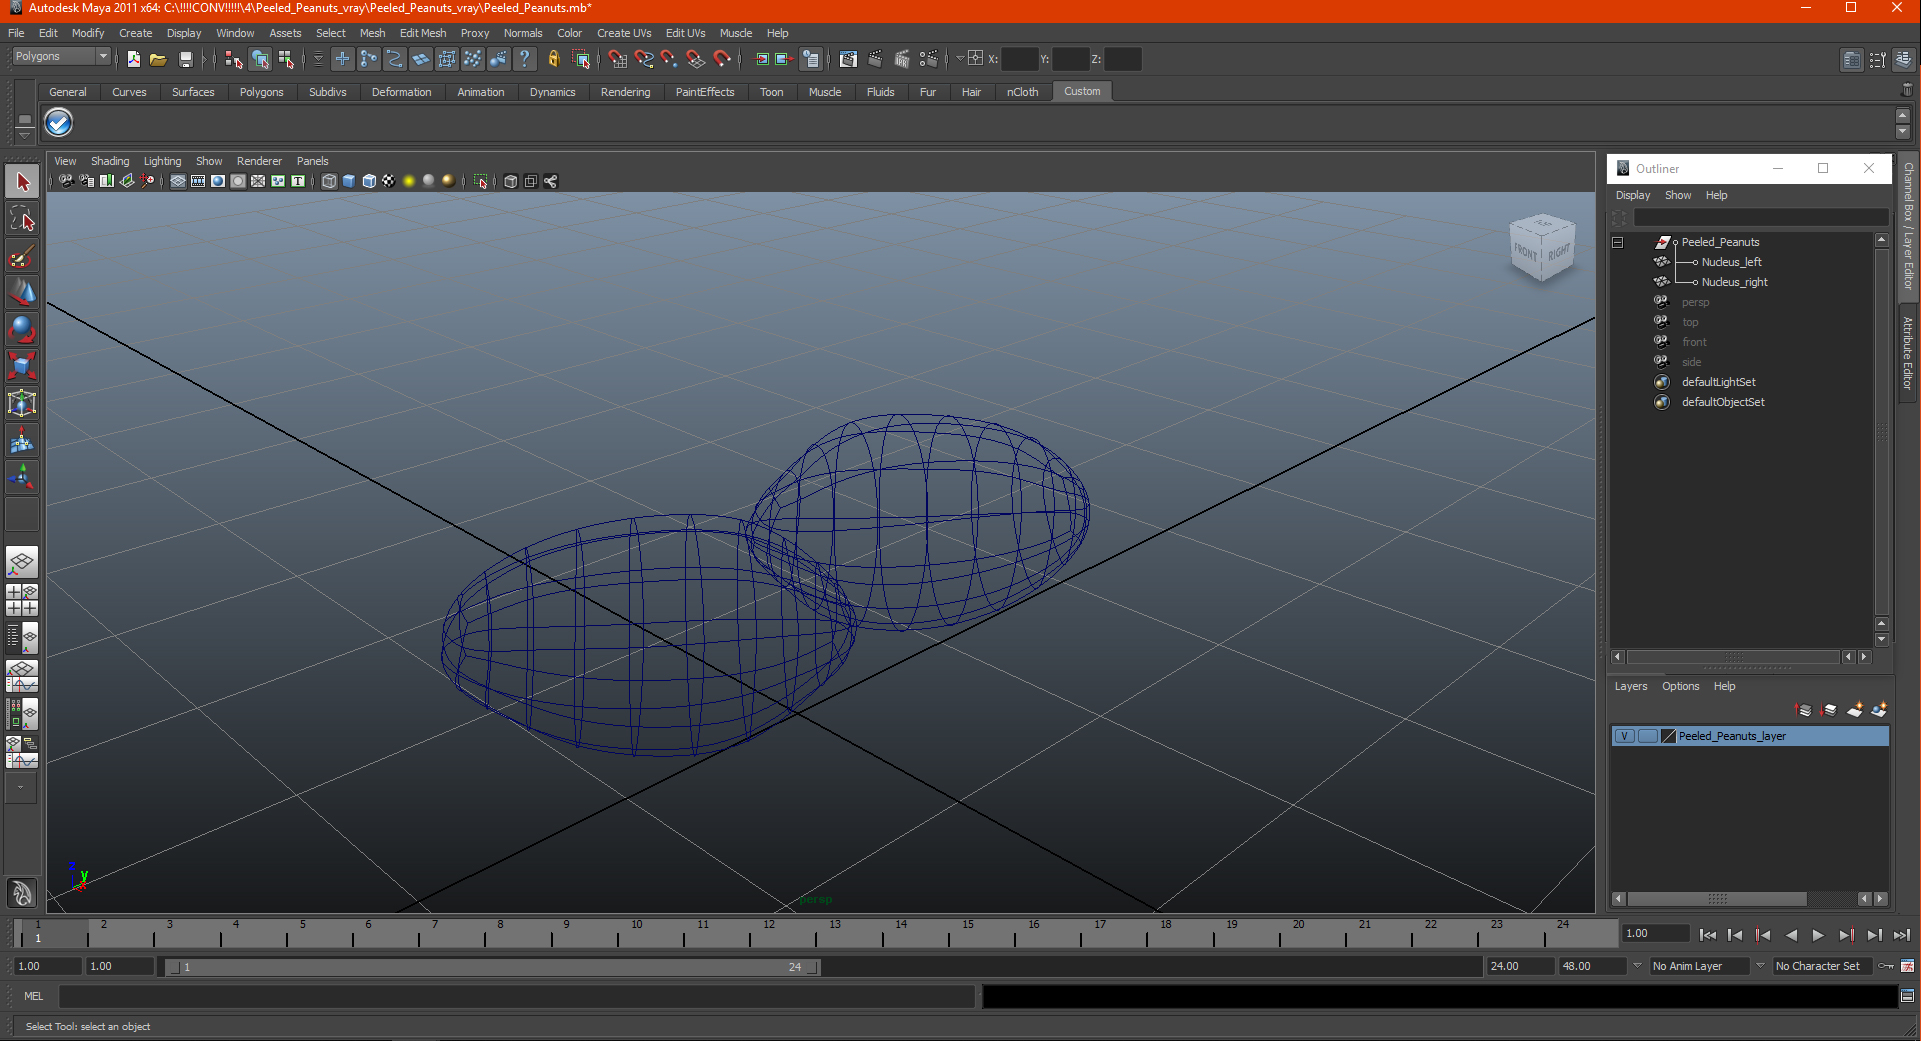Toggle textured display checker icon
Screen dimensions: 1921x1041
[x=389, y=181]
